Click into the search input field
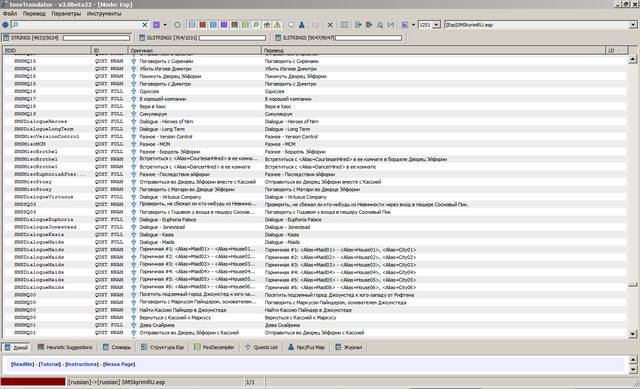The width and height of the screenshot is (640, 389). pyautogui.click(x=80, y=25)
